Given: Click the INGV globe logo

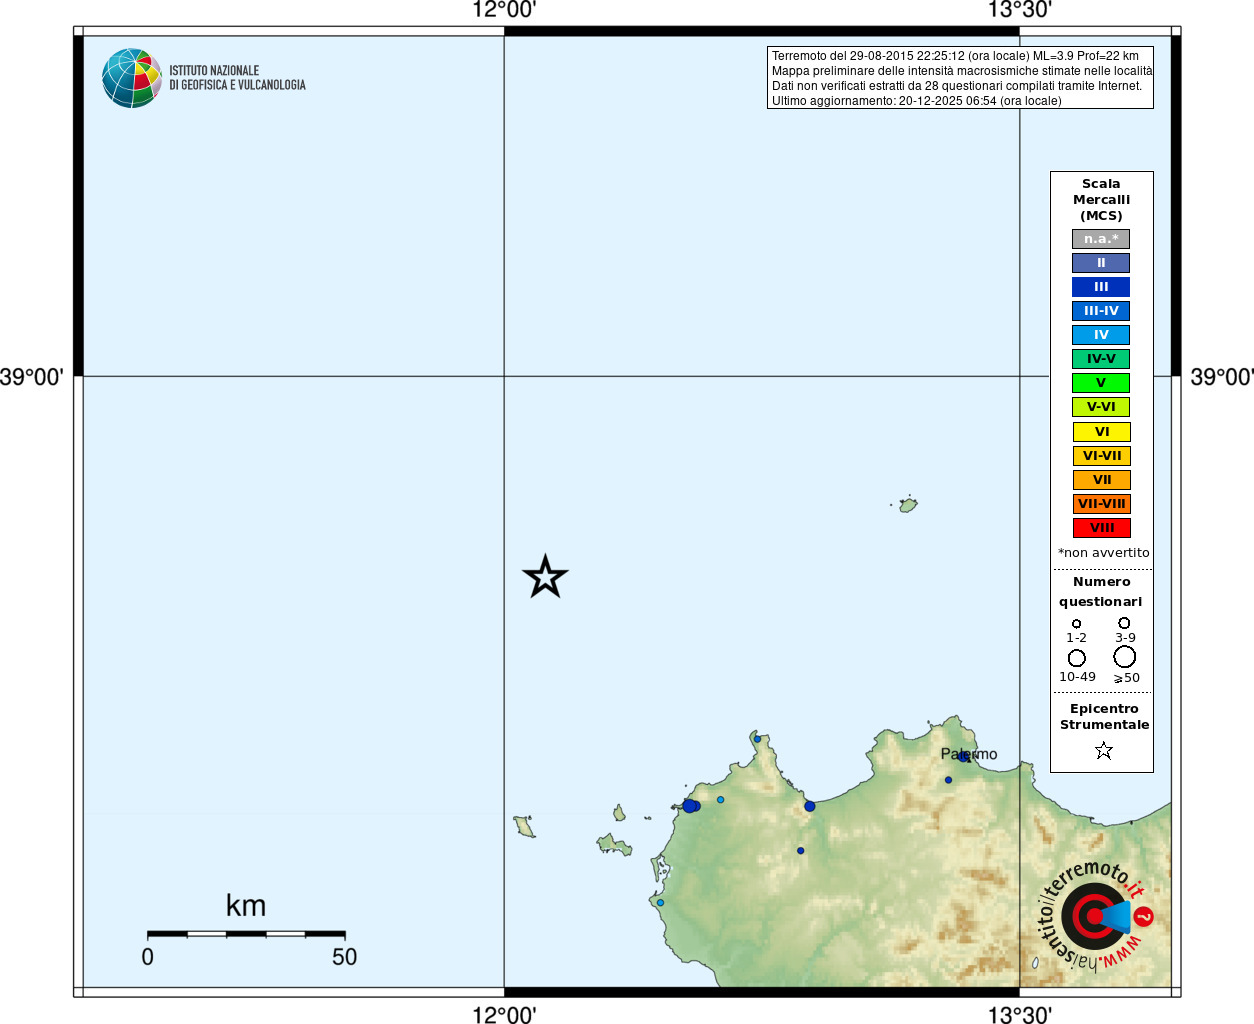Looking at the screenshot, I should [x=131, y=78].
